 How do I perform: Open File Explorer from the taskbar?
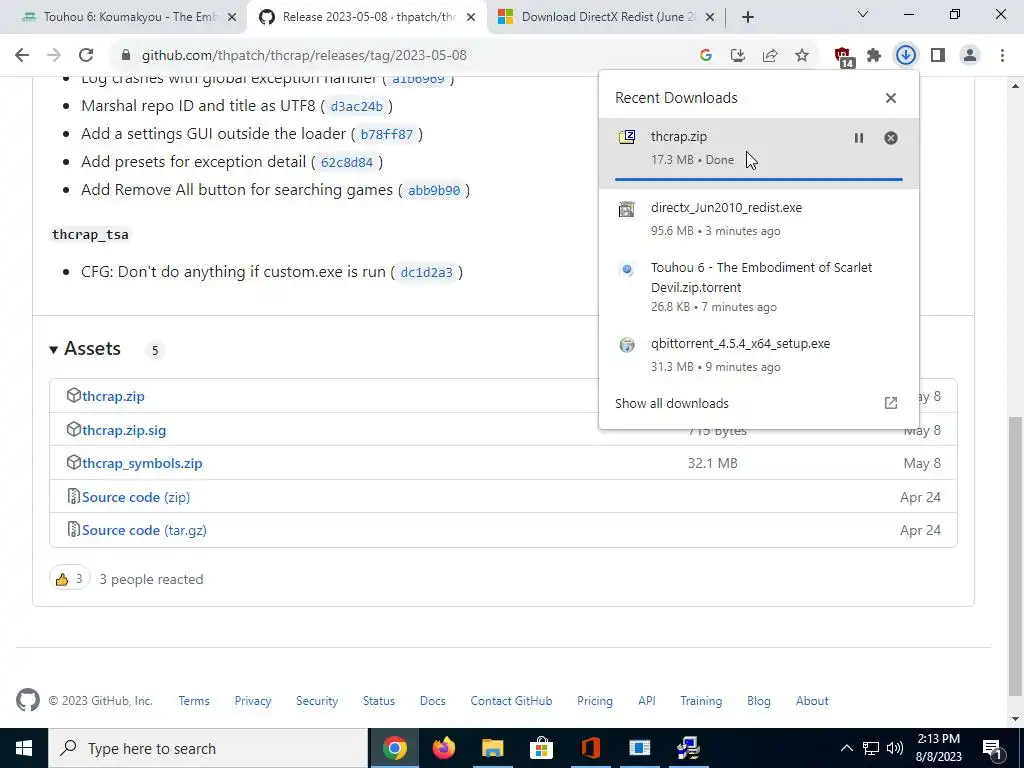click(492, 748)
